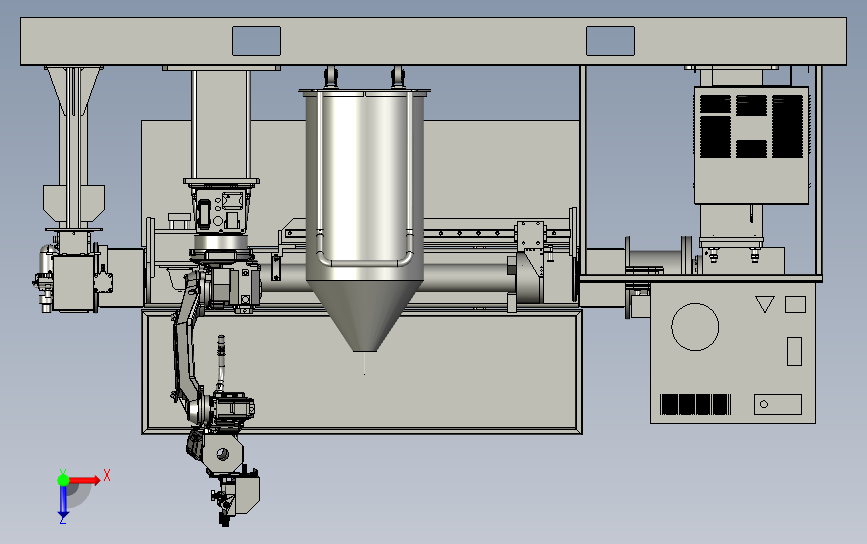Select the right rectangular cutout in top beam

pos(610,41)
